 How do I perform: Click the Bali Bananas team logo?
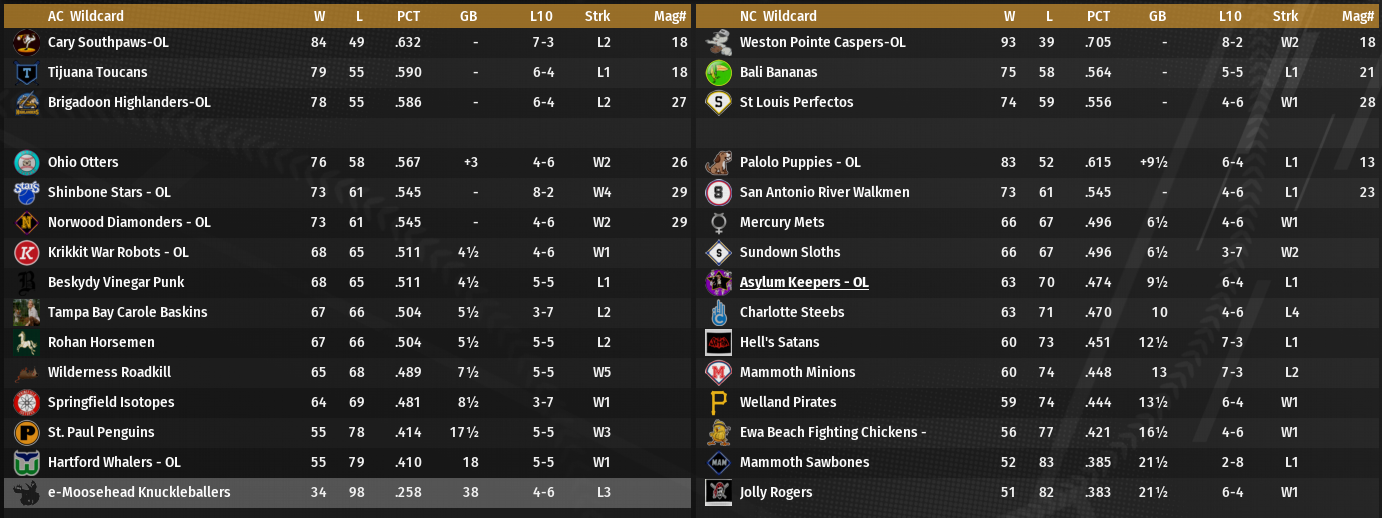click(x=718, y=72)
